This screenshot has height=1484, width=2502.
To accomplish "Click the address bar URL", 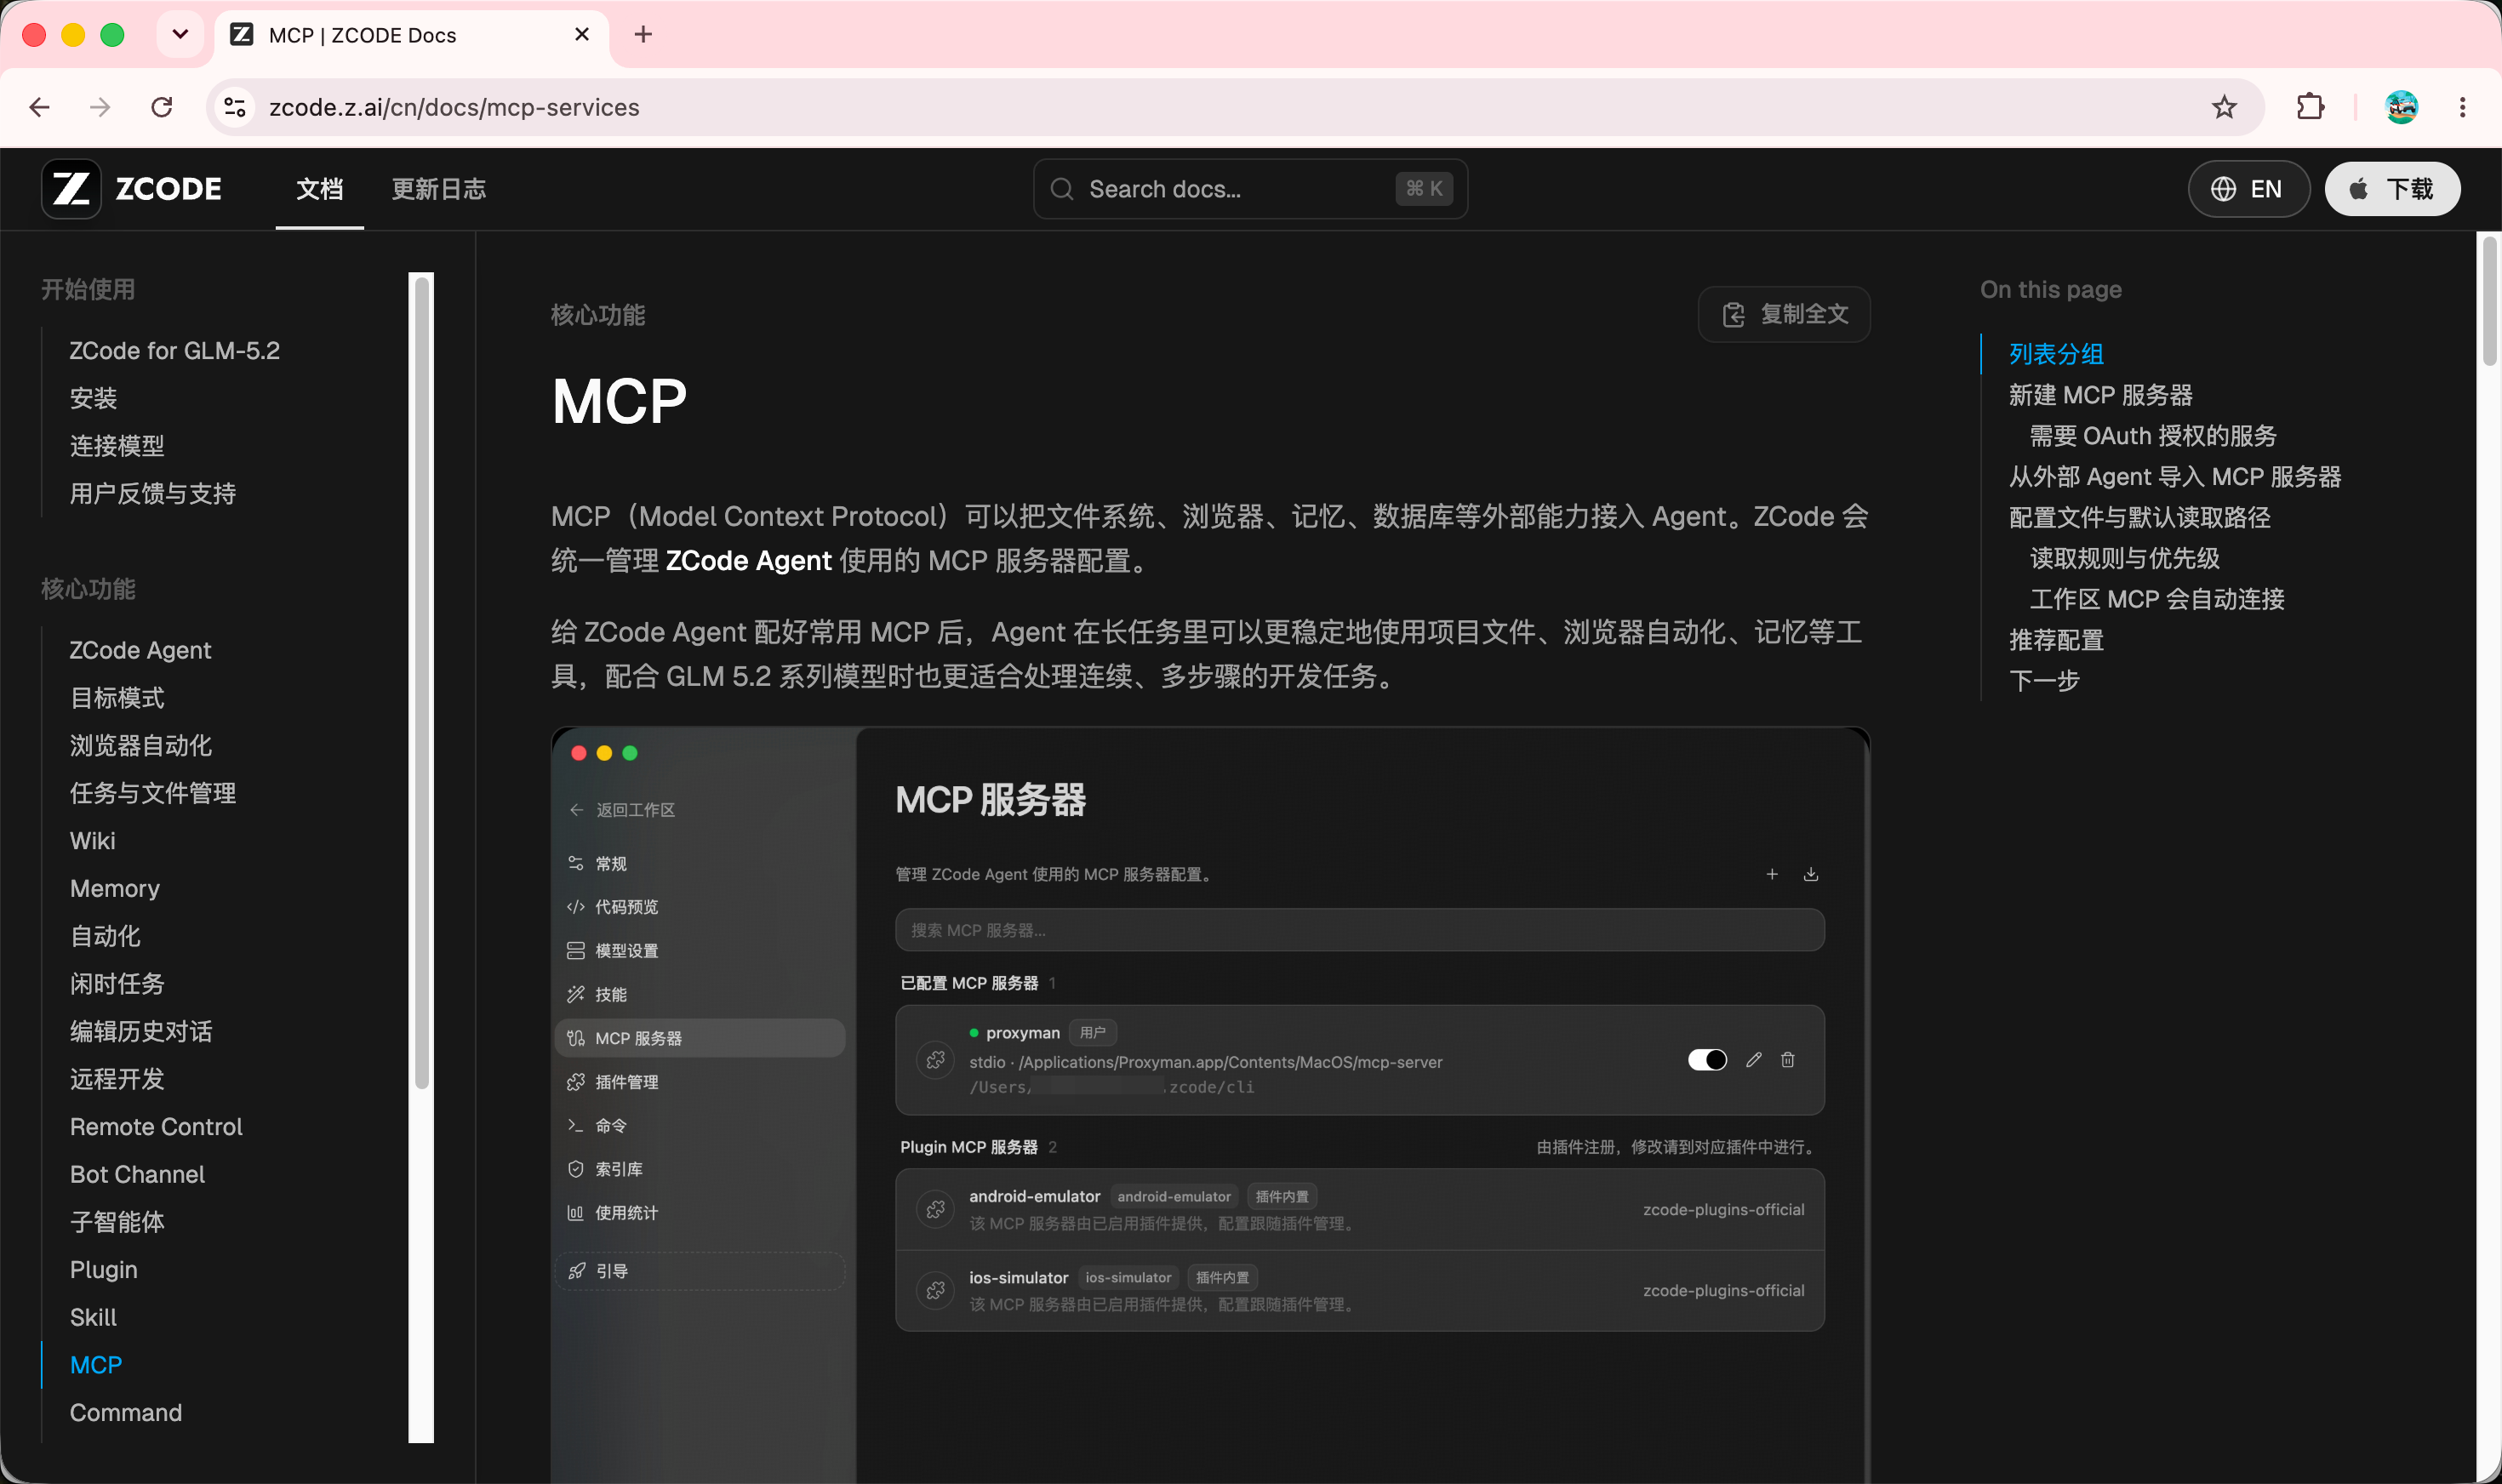I will tap(454, 107).
